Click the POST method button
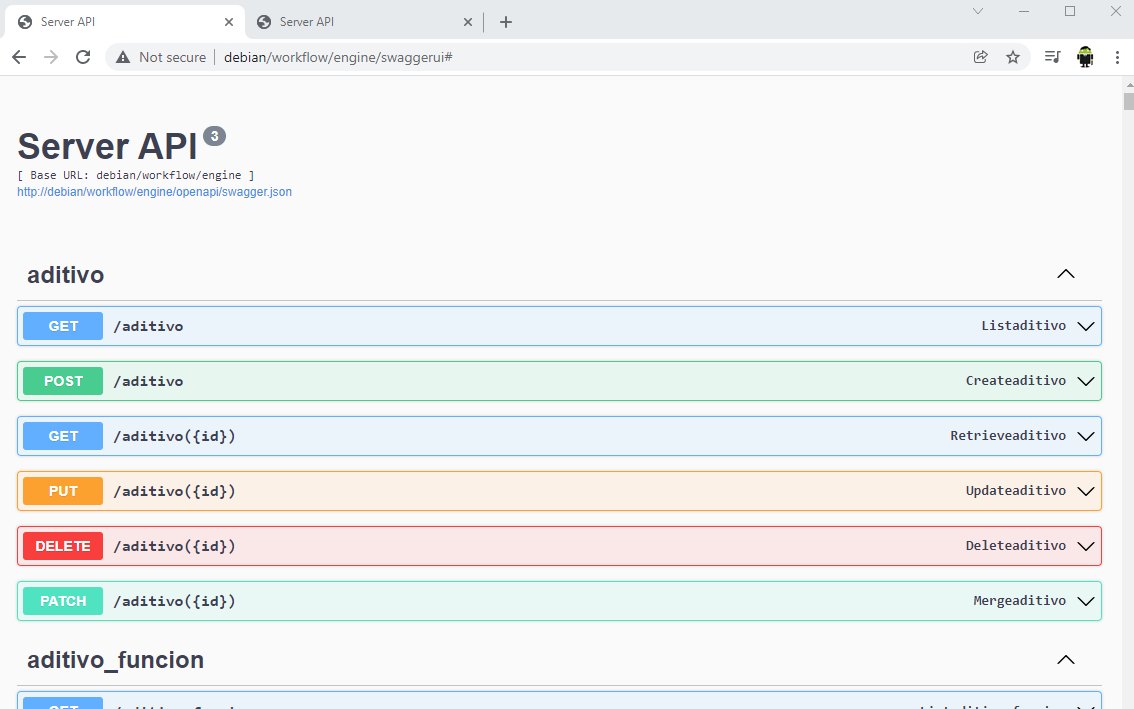 [x=63, y=381]
